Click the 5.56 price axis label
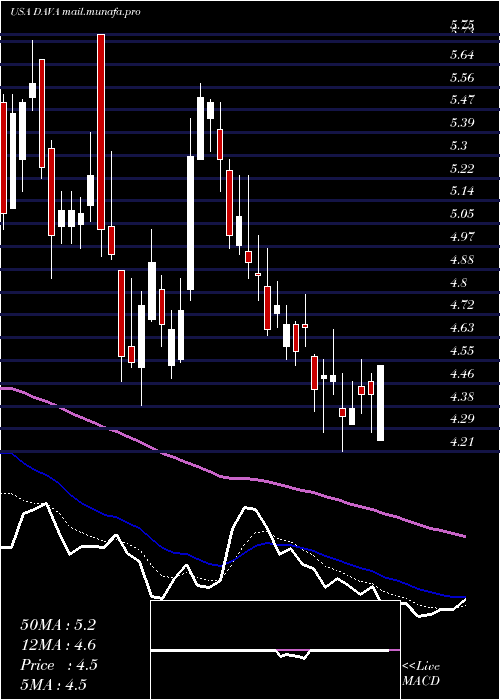The height and width of the screenshot is (700, 500). click(462, 78)
